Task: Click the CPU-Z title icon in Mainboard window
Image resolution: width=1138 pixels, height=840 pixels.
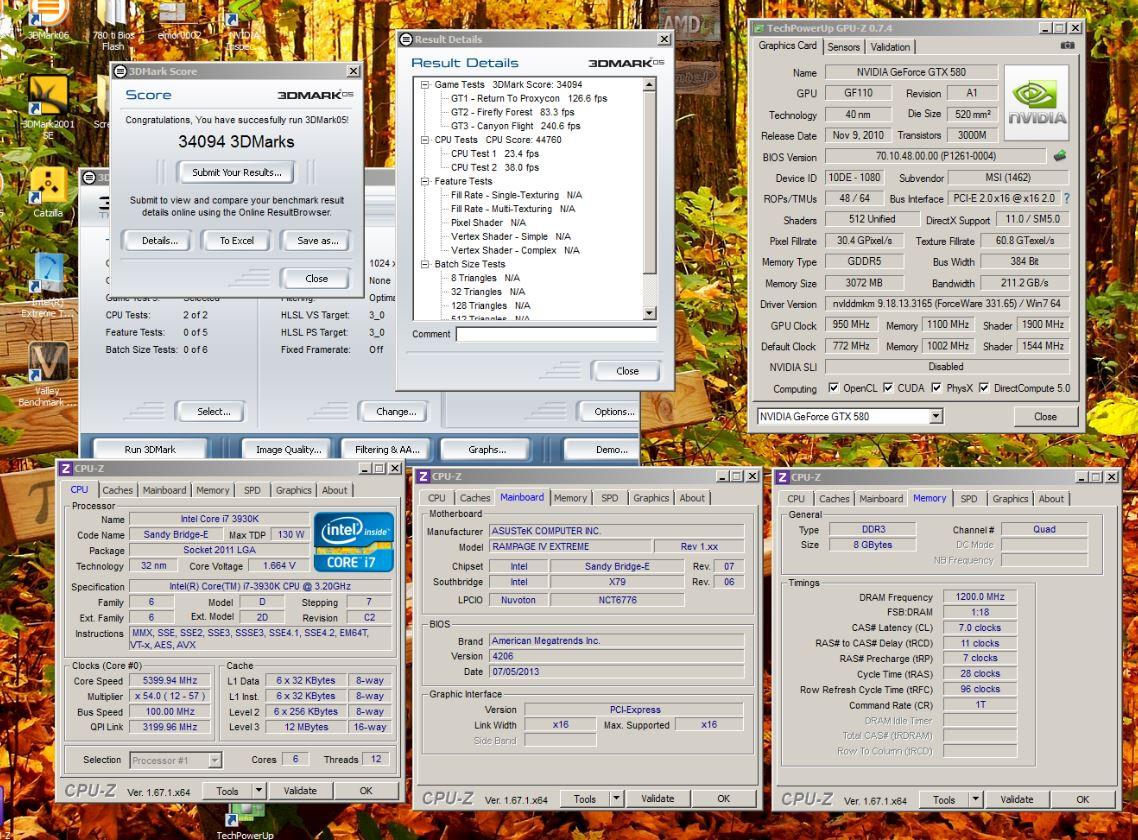Action: click(422, 476)
